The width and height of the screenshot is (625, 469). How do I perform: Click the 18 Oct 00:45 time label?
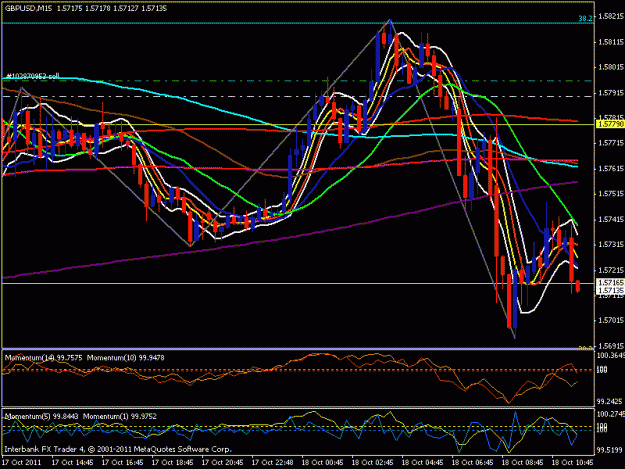click(322, 463)
